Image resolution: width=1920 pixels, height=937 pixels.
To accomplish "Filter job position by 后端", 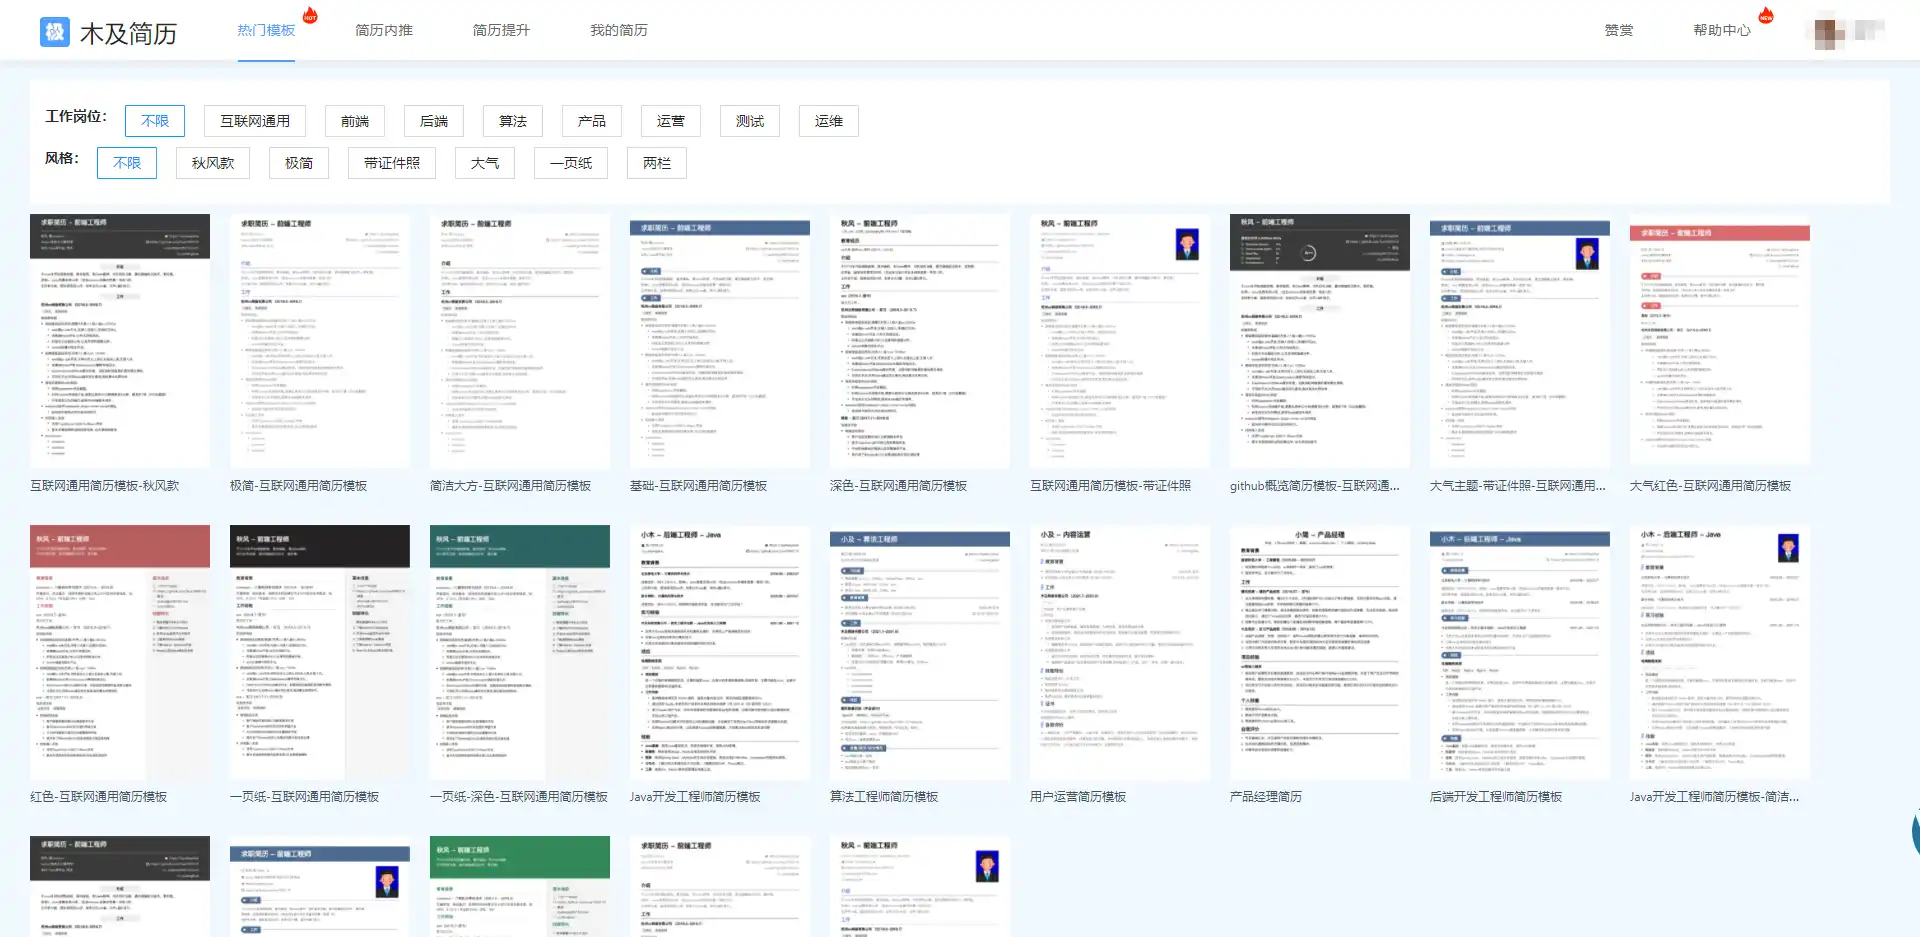I will pyautogui.click(x=434, y=121).
